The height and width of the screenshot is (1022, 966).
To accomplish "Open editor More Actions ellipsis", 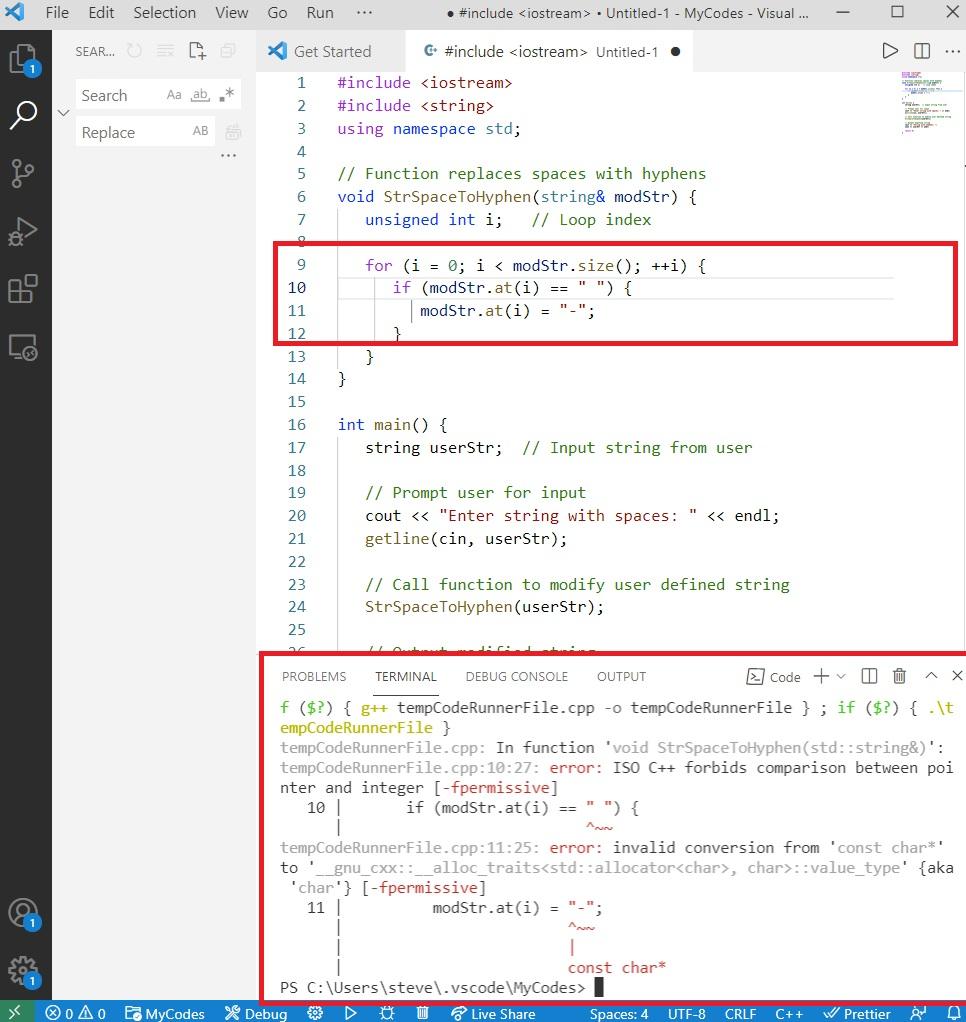I will pos(952,51).
